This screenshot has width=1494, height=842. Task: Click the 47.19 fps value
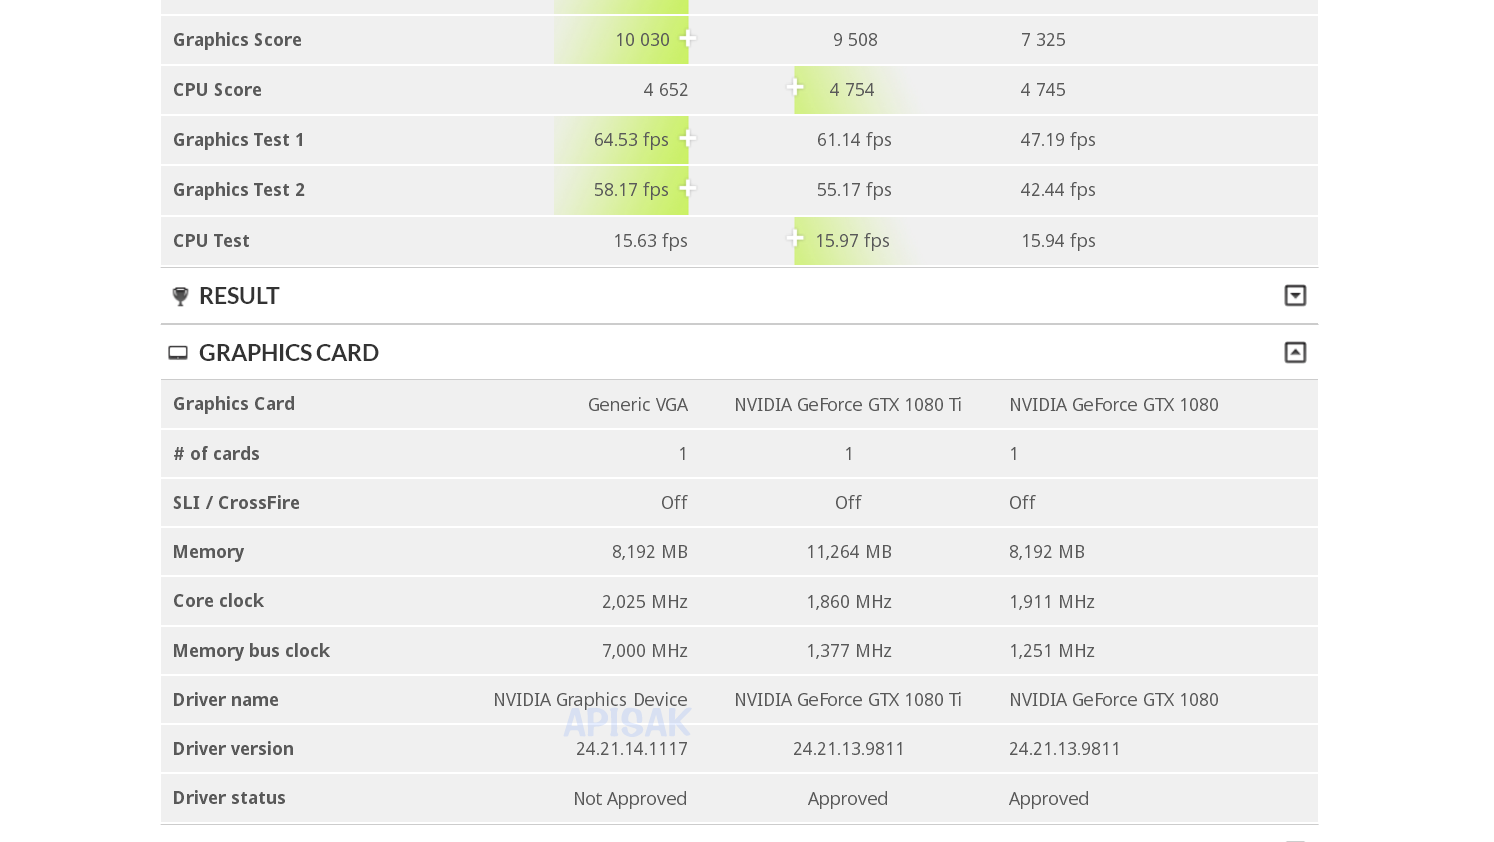click(x=1058, y=140)
